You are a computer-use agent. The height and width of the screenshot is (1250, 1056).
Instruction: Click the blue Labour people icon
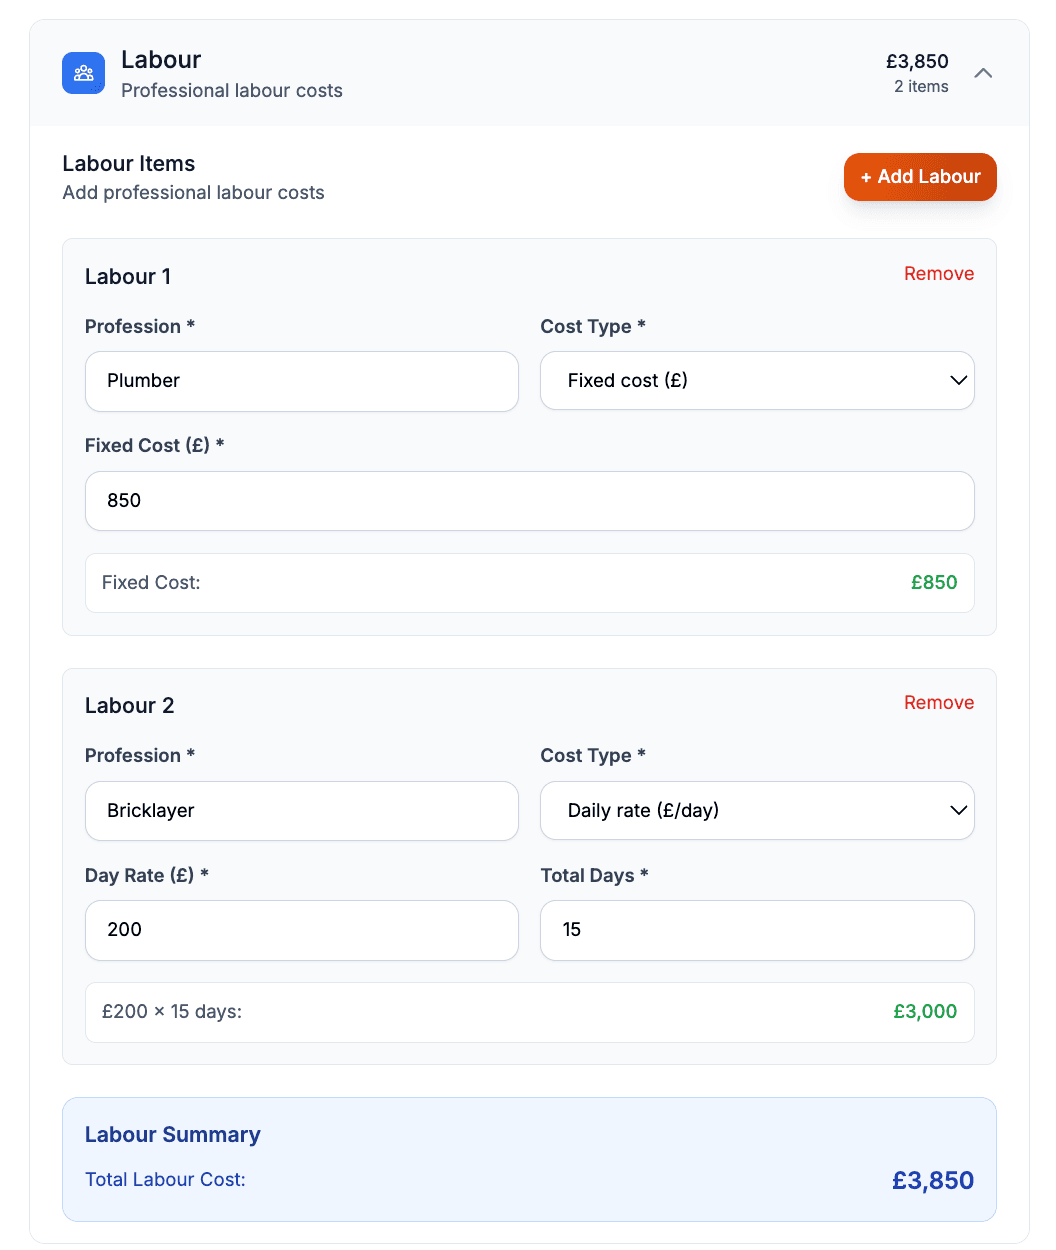[83, 73]
